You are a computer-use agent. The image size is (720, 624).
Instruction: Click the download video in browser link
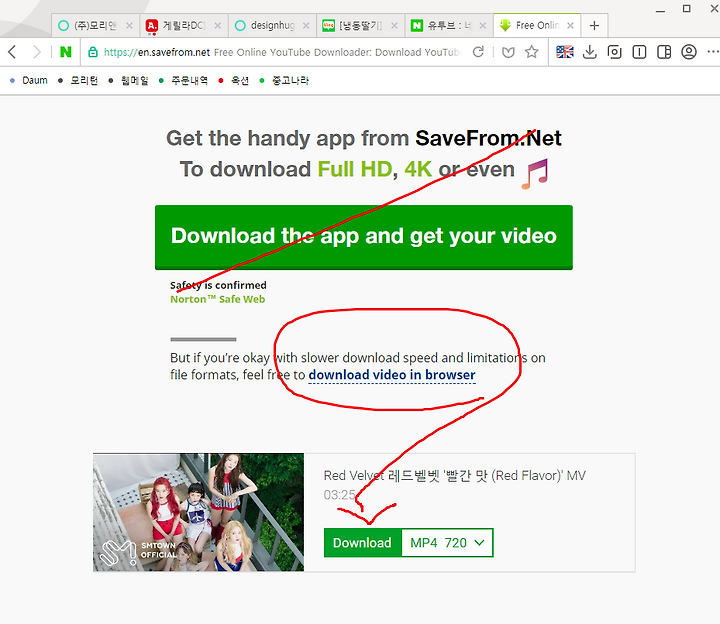click(x=392, y=375)
